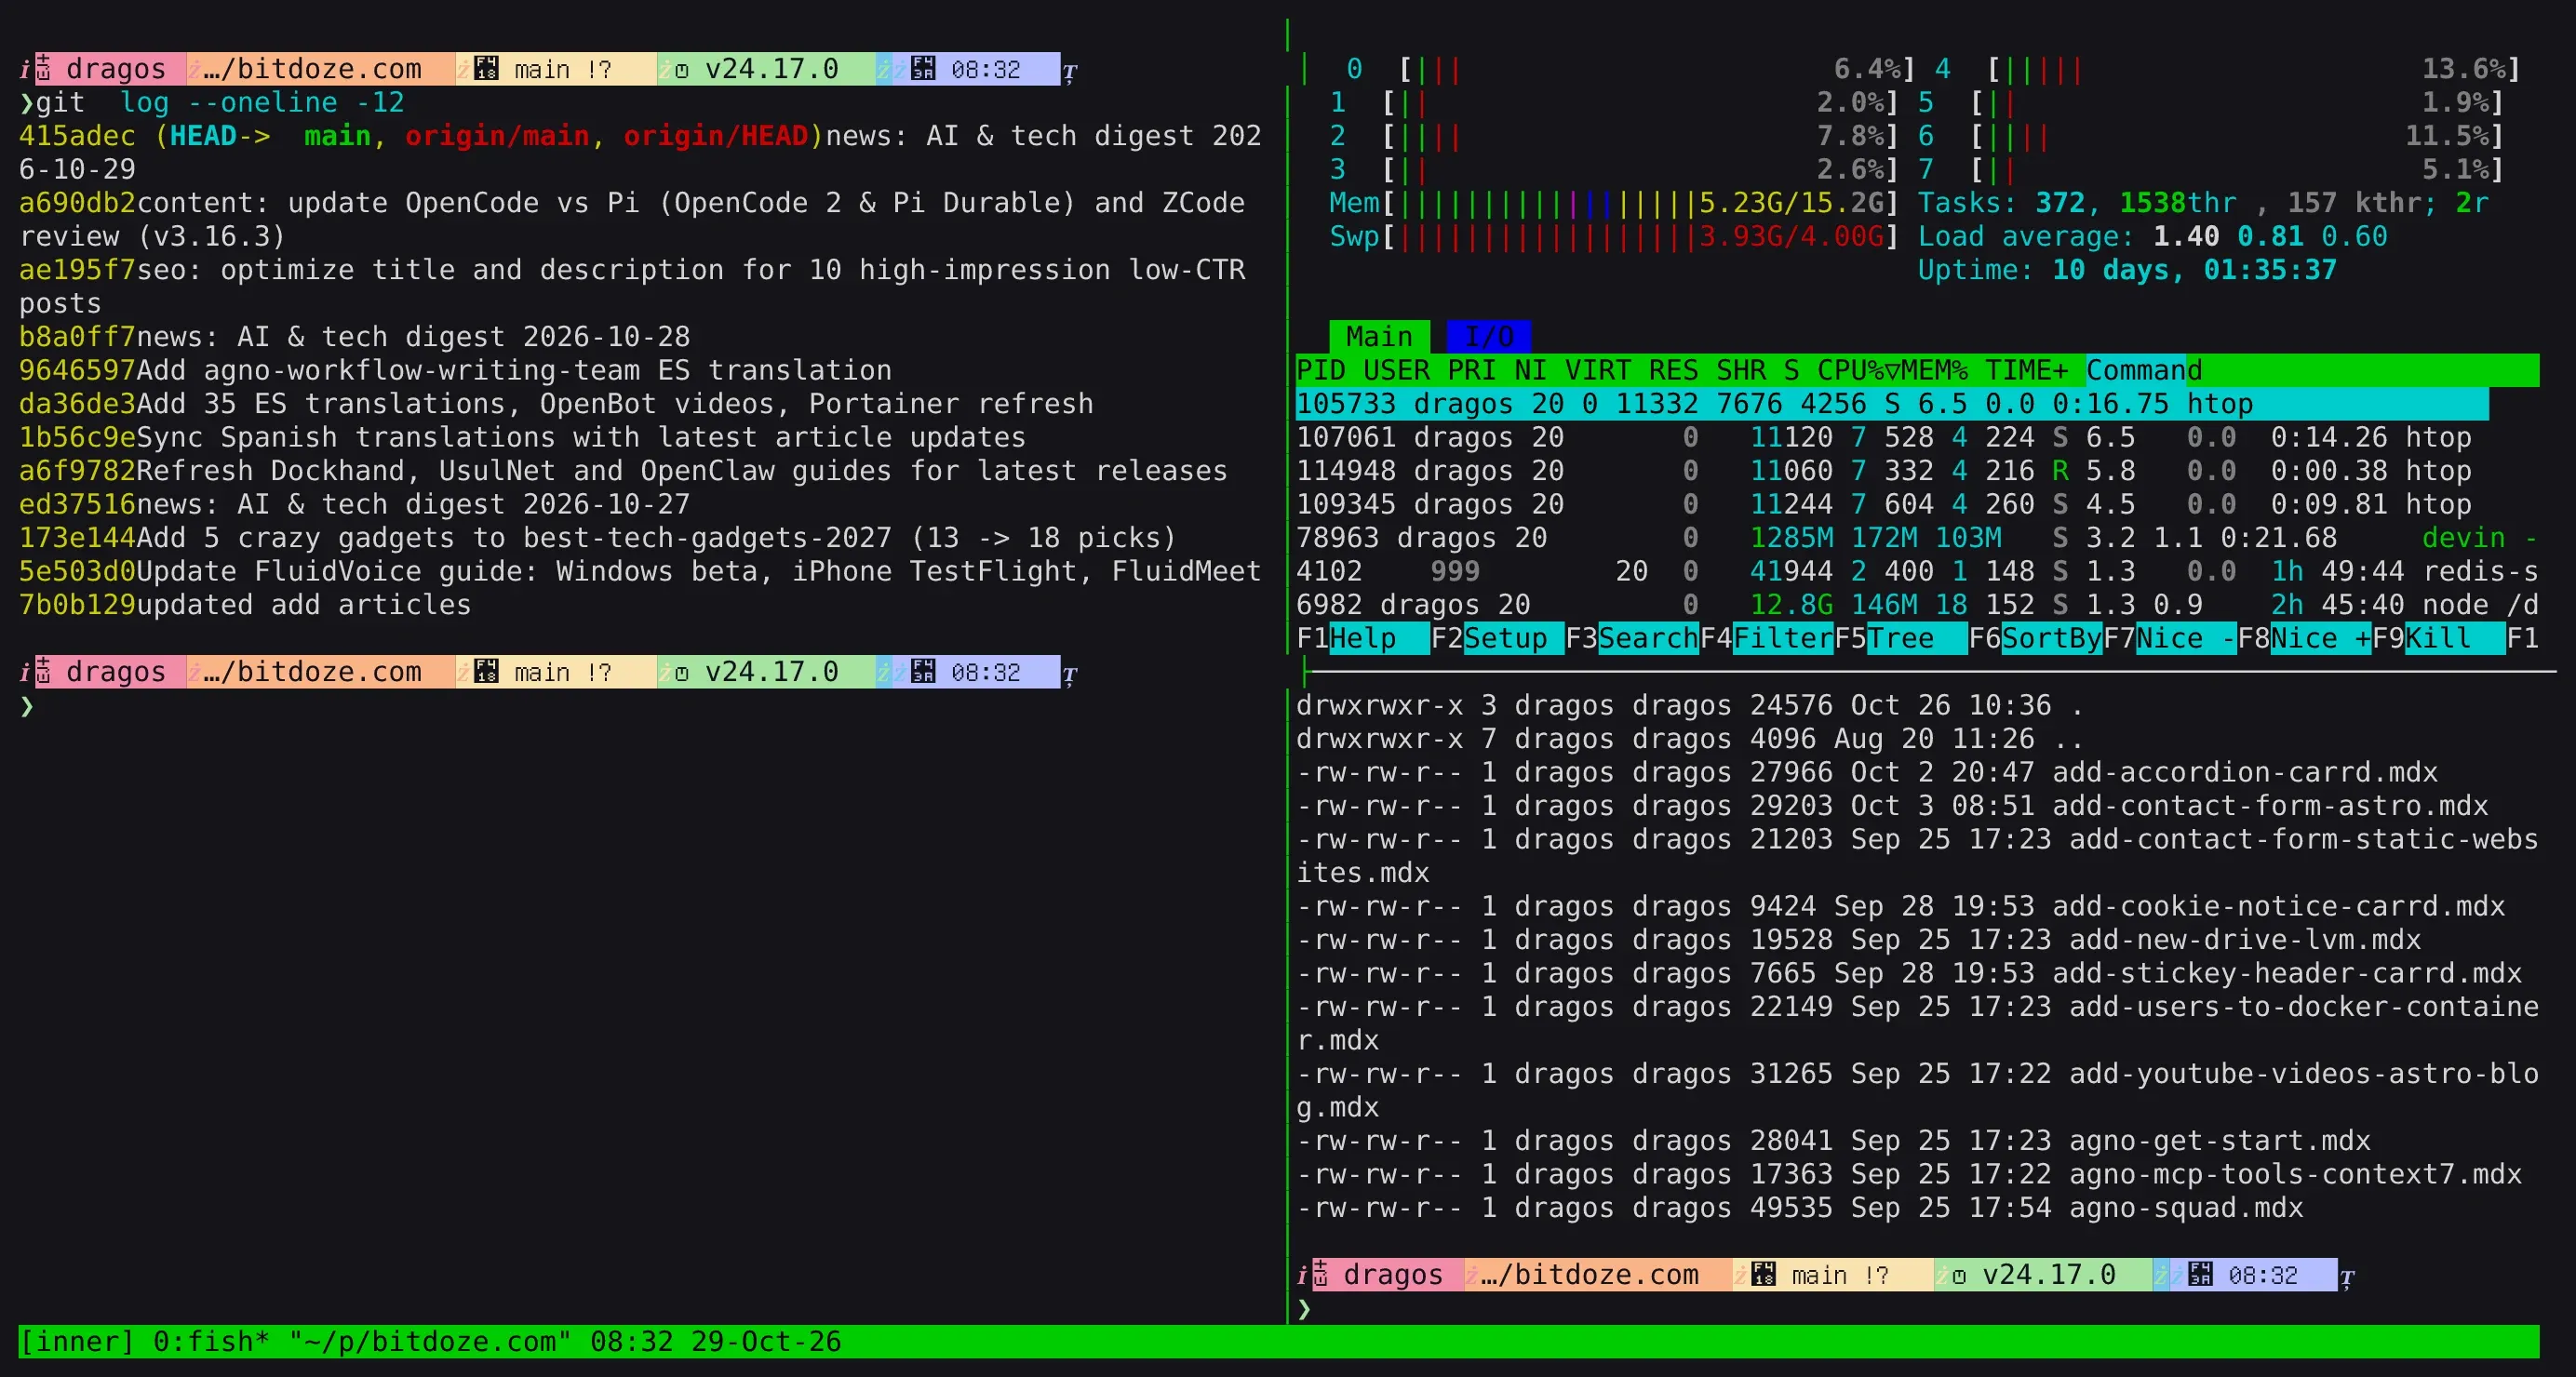Image resolution: width=2576 pixels, height=1377 pixels.
Task: Click commit hash 7b0b129
Action: click(x=77, y=605)
